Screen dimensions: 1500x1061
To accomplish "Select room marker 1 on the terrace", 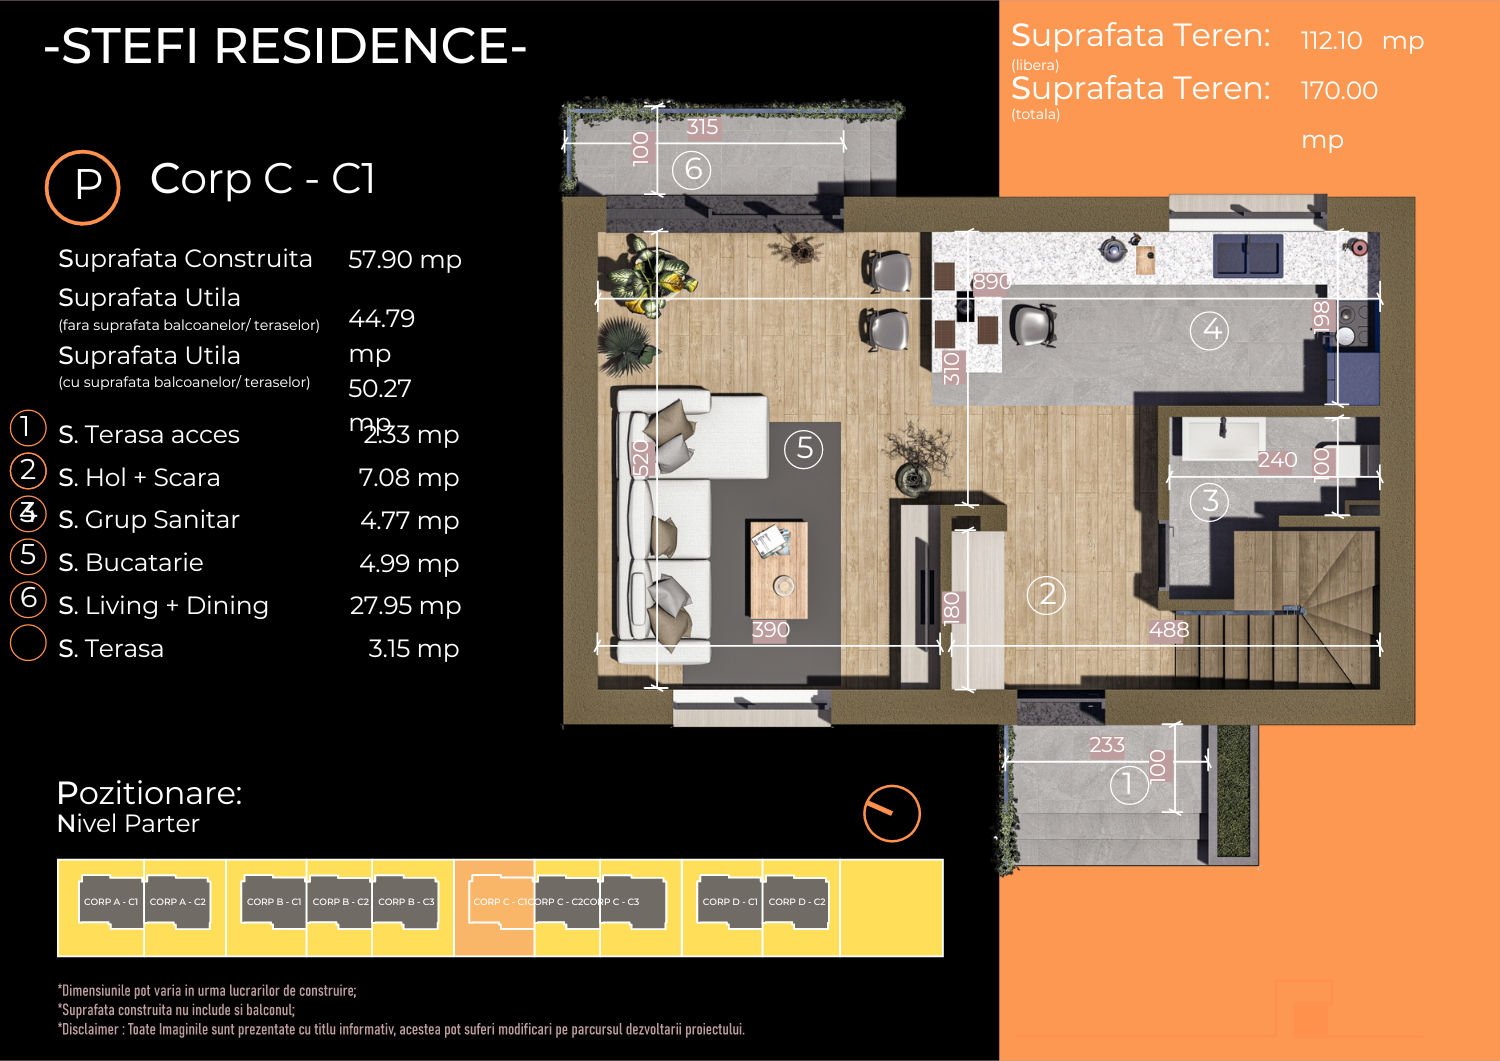I will pyautogui.click(x=1129, y=783).
